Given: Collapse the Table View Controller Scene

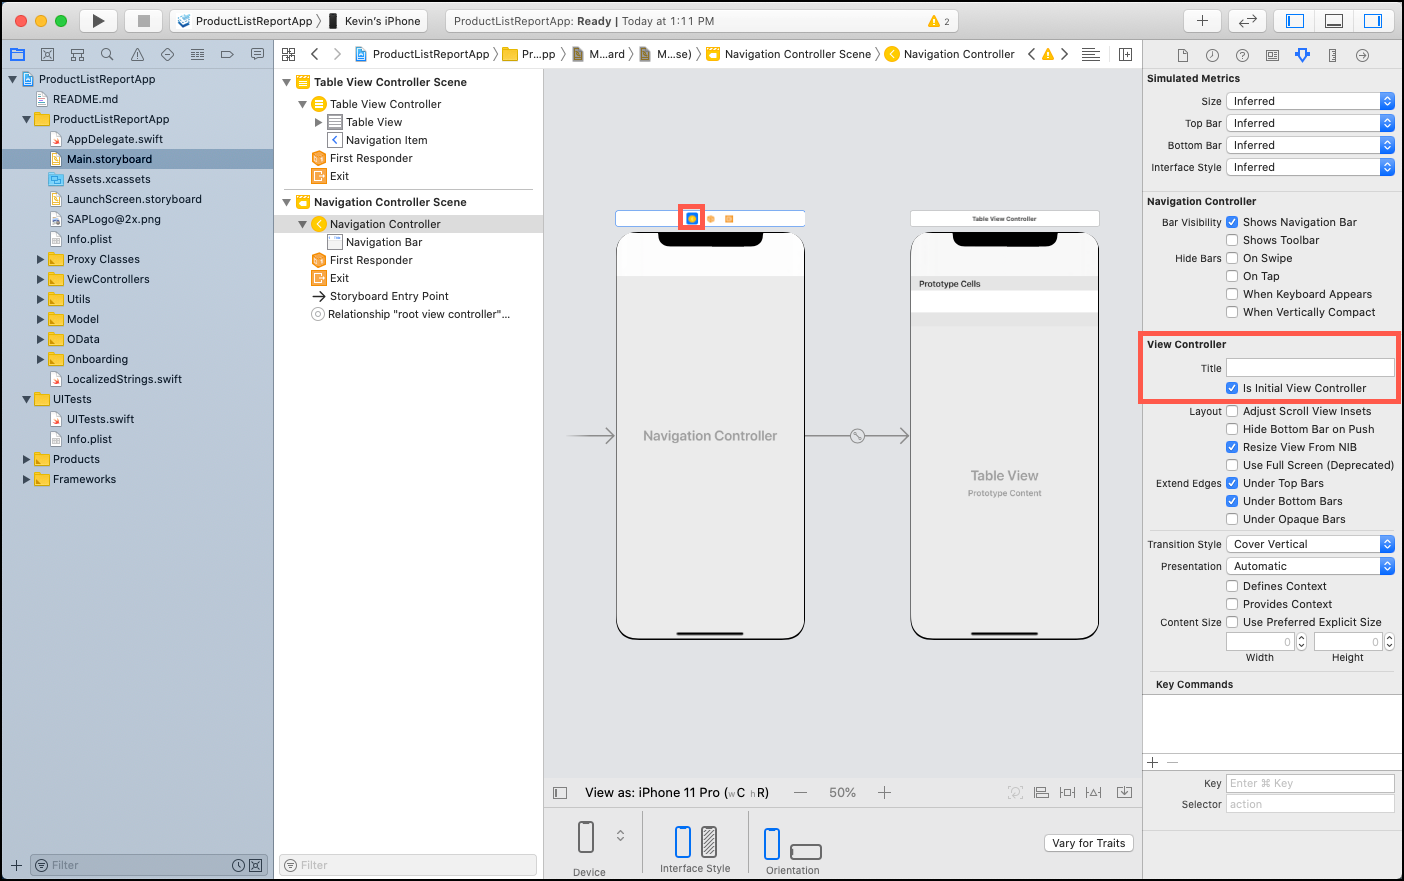Looking at the screenshot, I should (287, 82).
